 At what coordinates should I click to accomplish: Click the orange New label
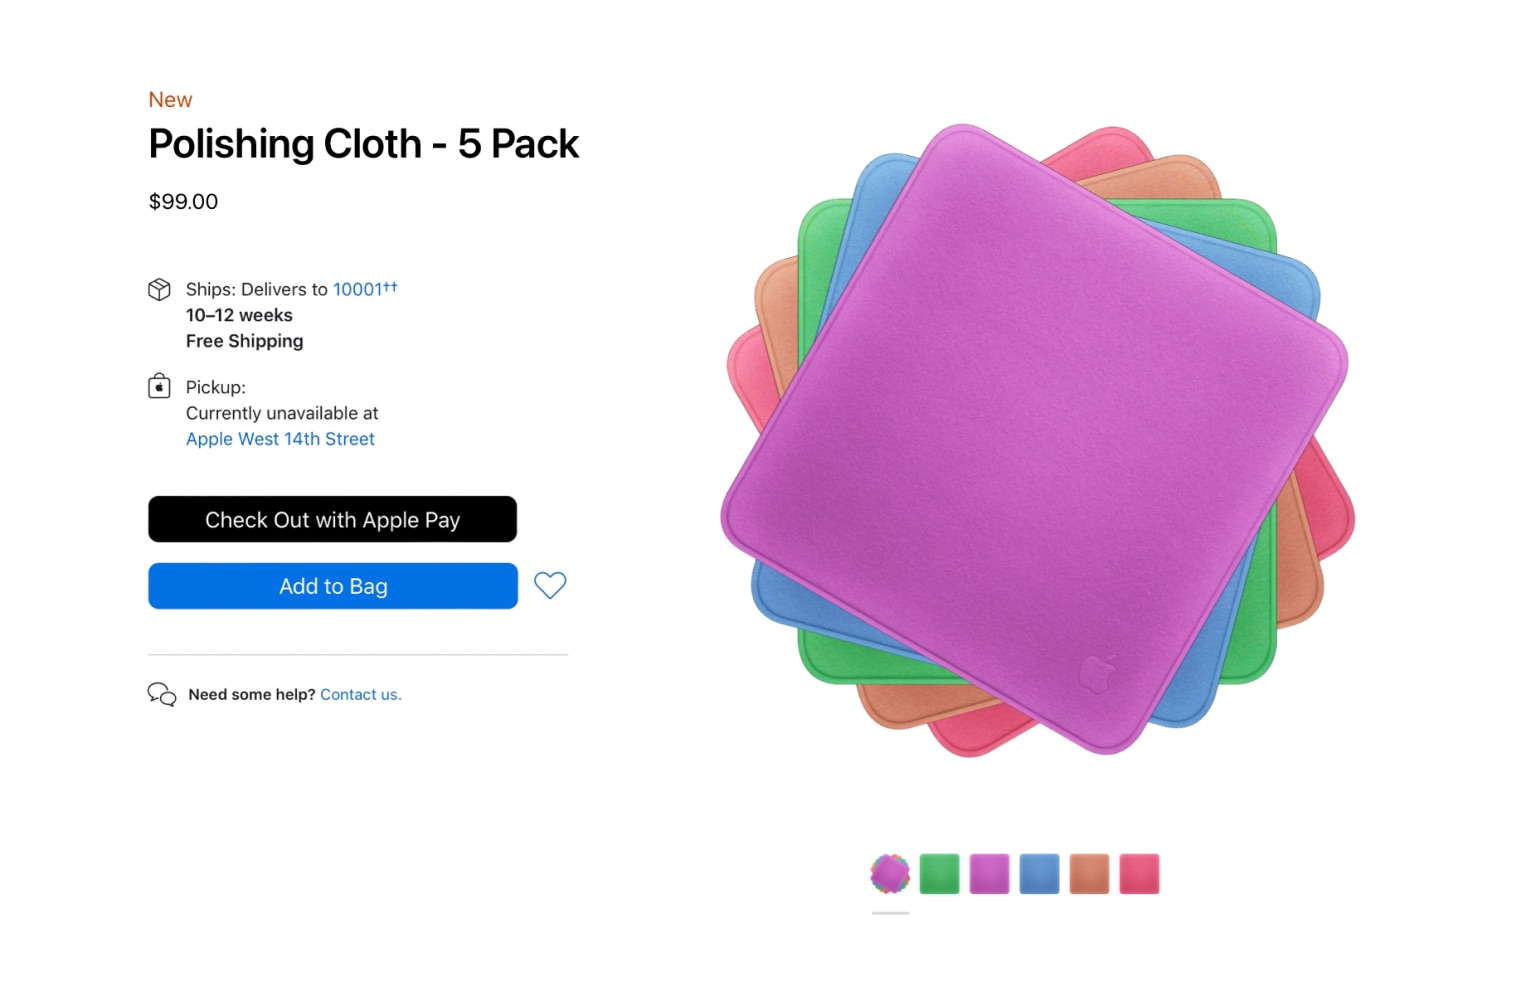(170, 100)
